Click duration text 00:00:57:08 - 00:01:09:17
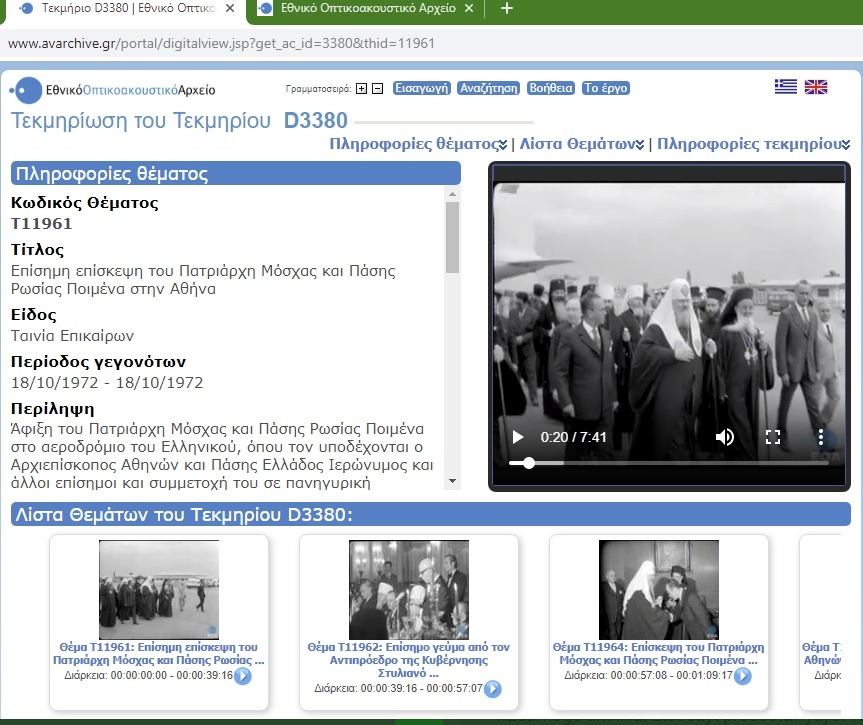 pyautogui.click(x=671, y=675)
